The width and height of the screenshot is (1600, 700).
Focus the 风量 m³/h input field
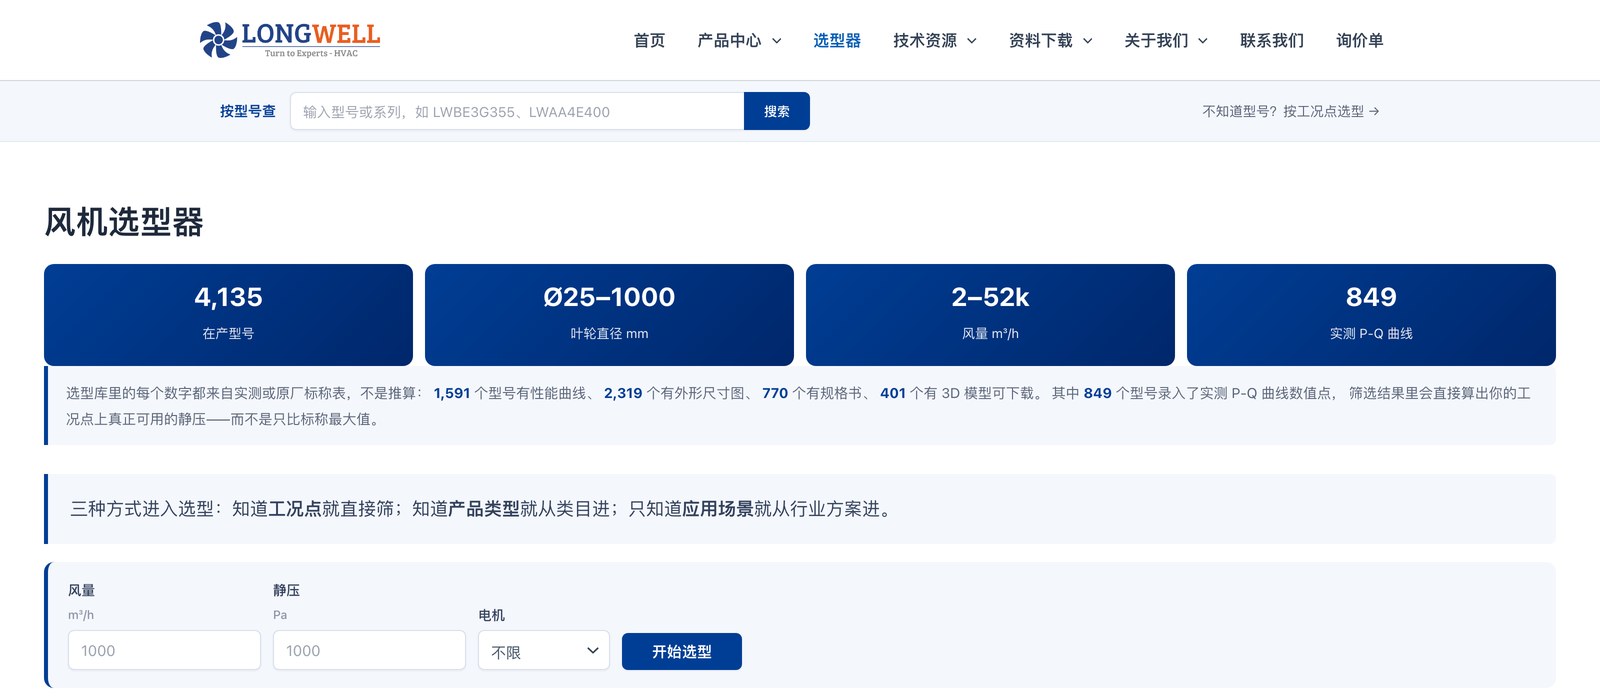164,650
